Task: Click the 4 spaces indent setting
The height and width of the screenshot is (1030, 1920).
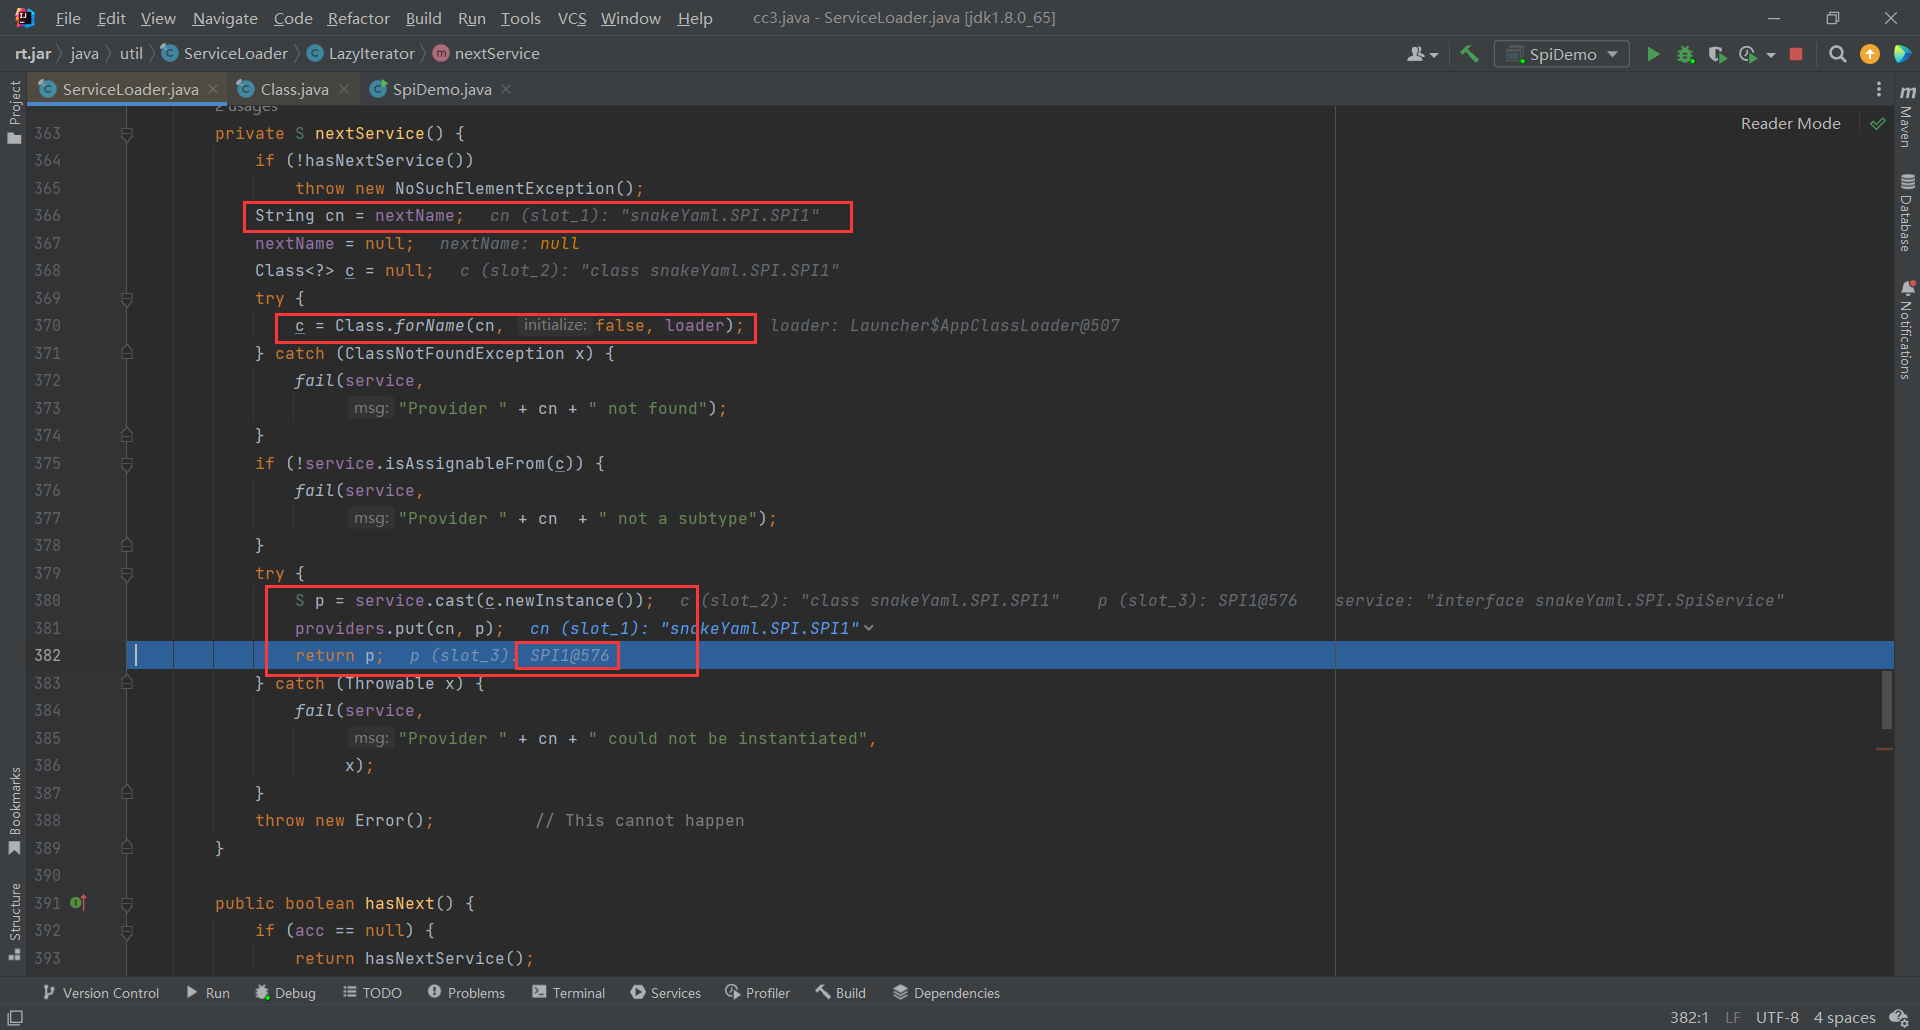Action: pos(1845,1017)
